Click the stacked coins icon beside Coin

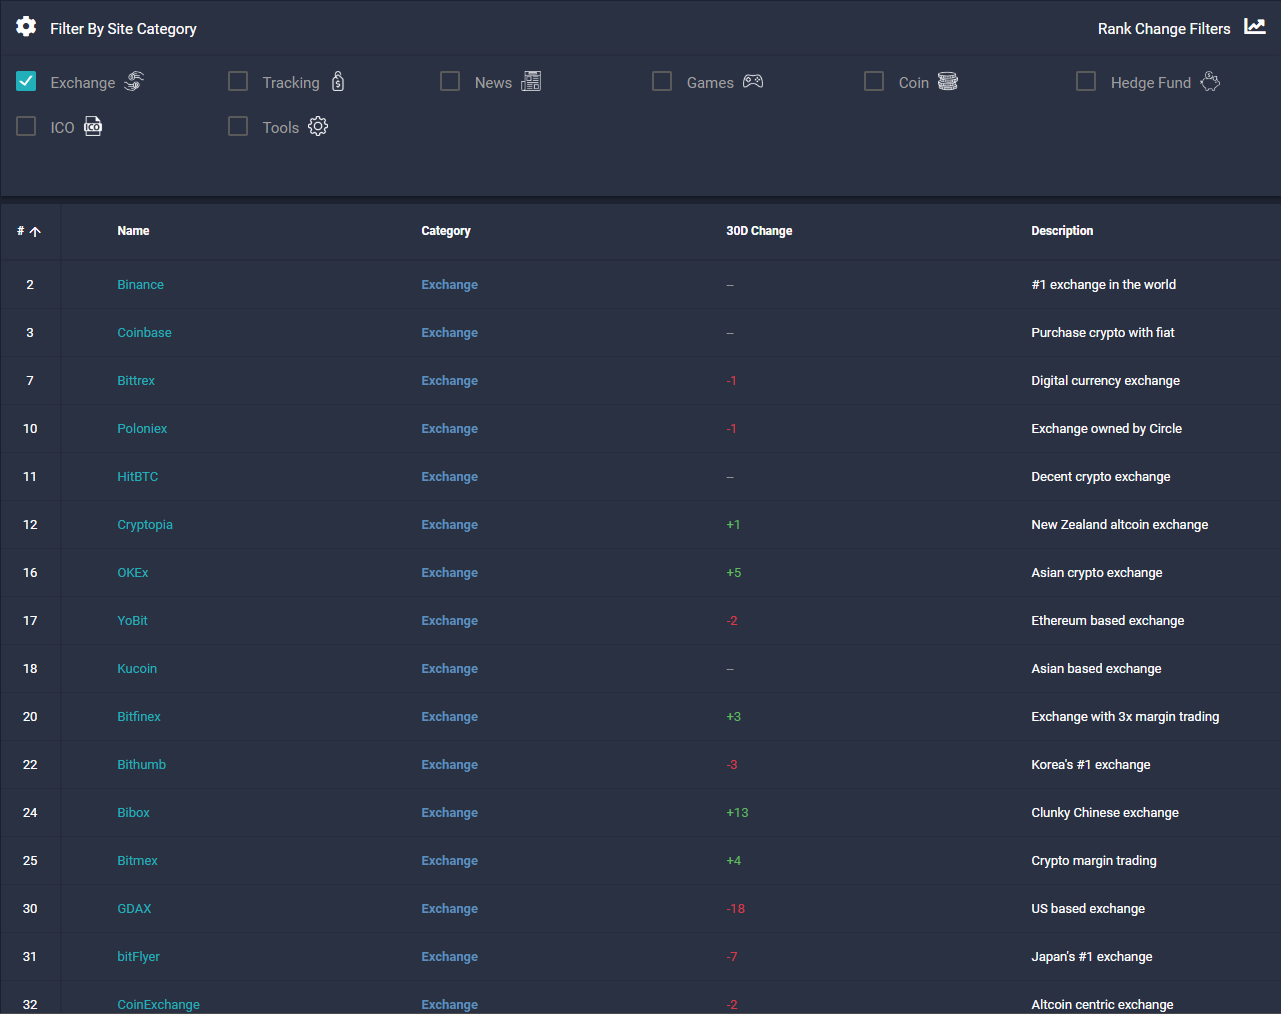pyautogui.click(x=947, y=81)
